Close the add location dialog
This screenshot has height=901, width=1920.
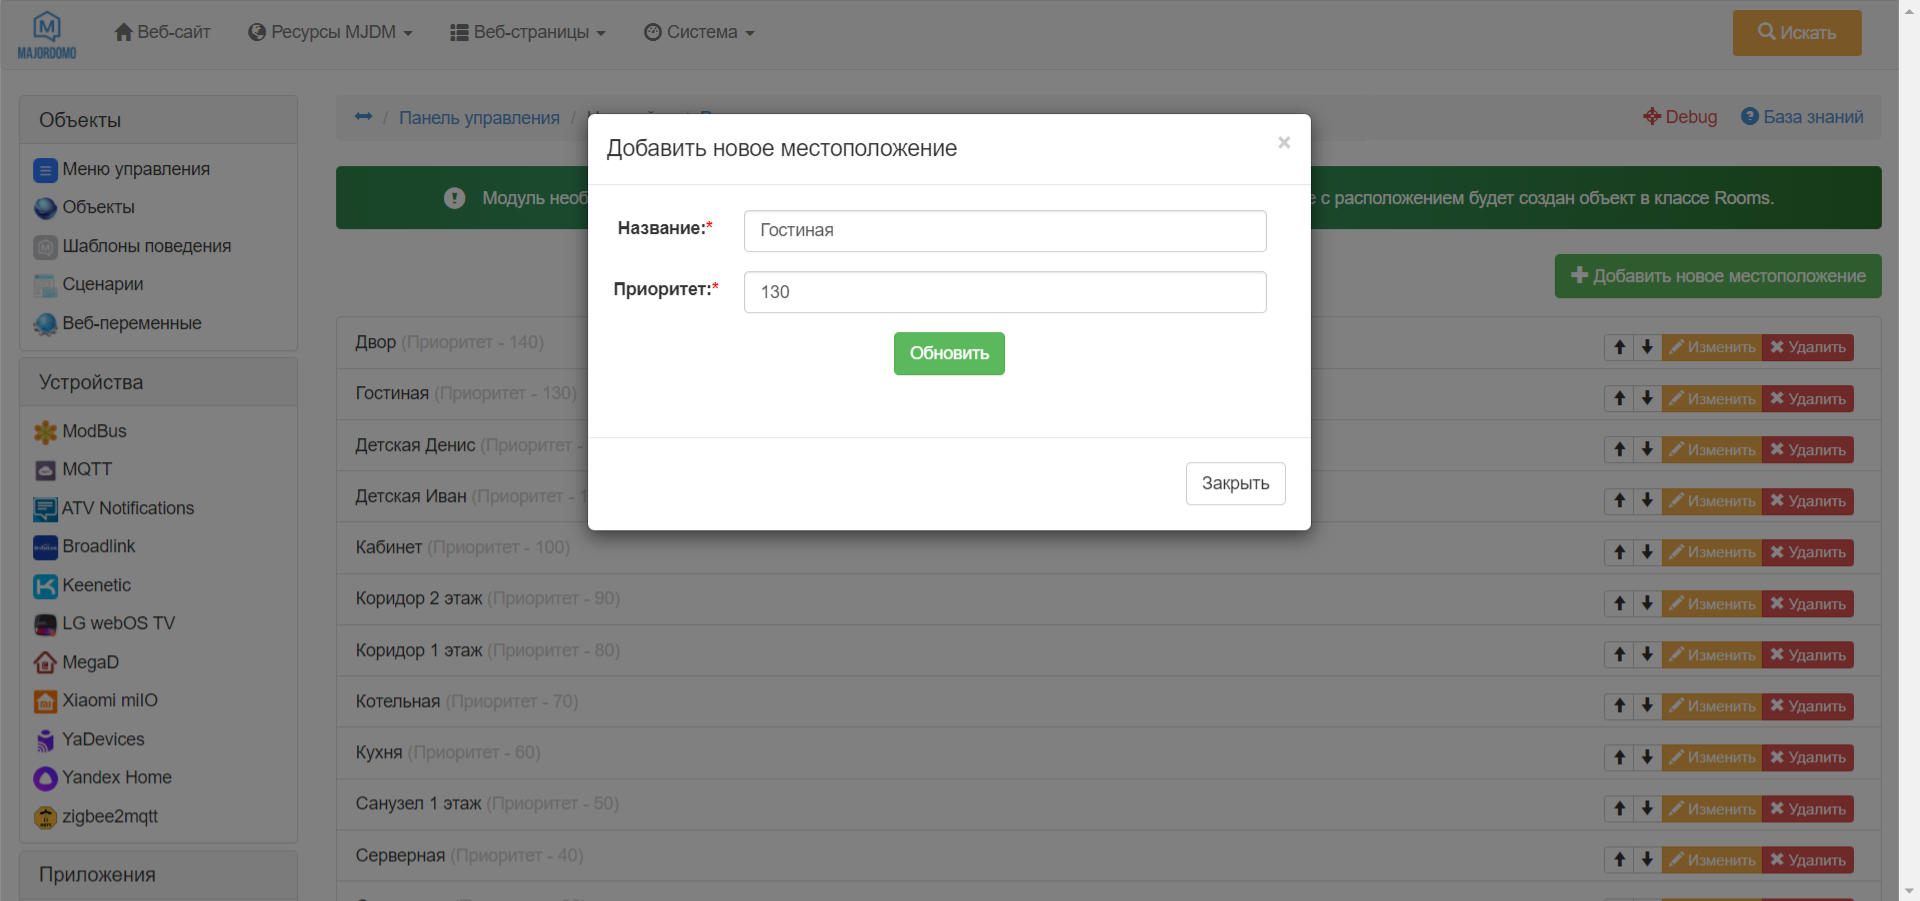coord(1284,142)
